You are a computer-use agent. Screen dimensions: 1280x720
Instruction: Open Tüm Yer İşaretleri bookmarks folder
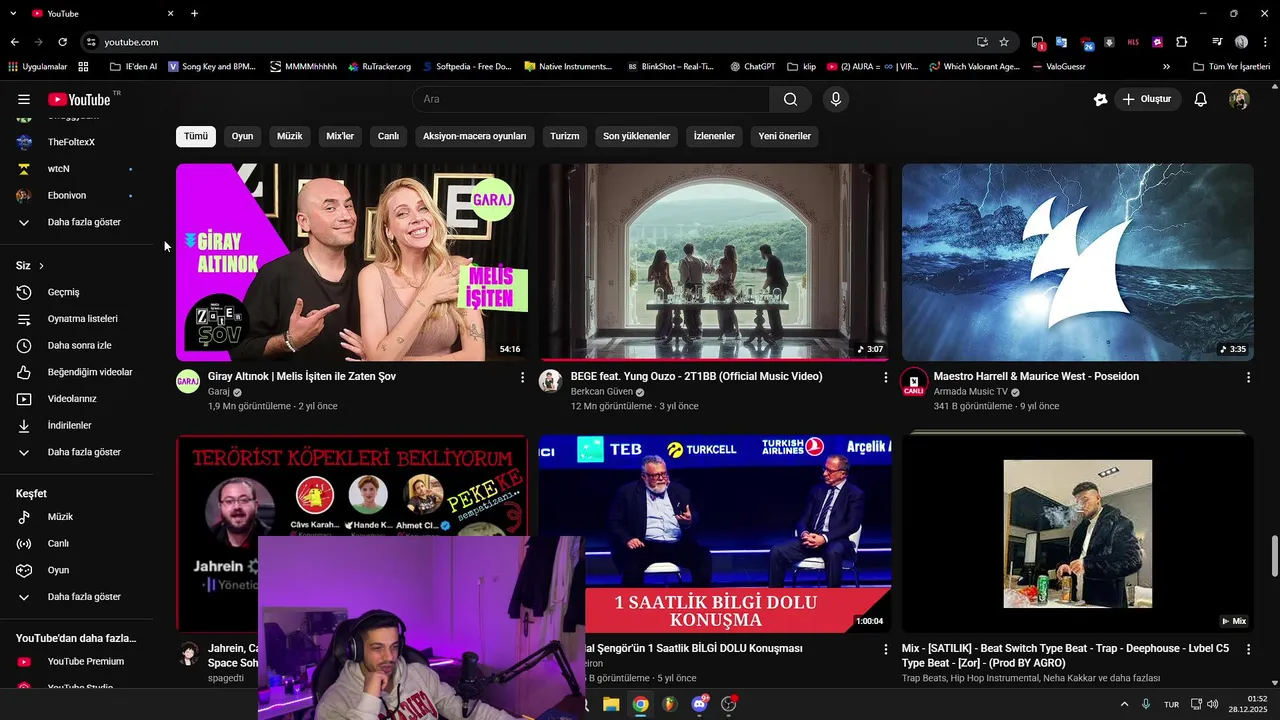click(x=1231, y=67)
